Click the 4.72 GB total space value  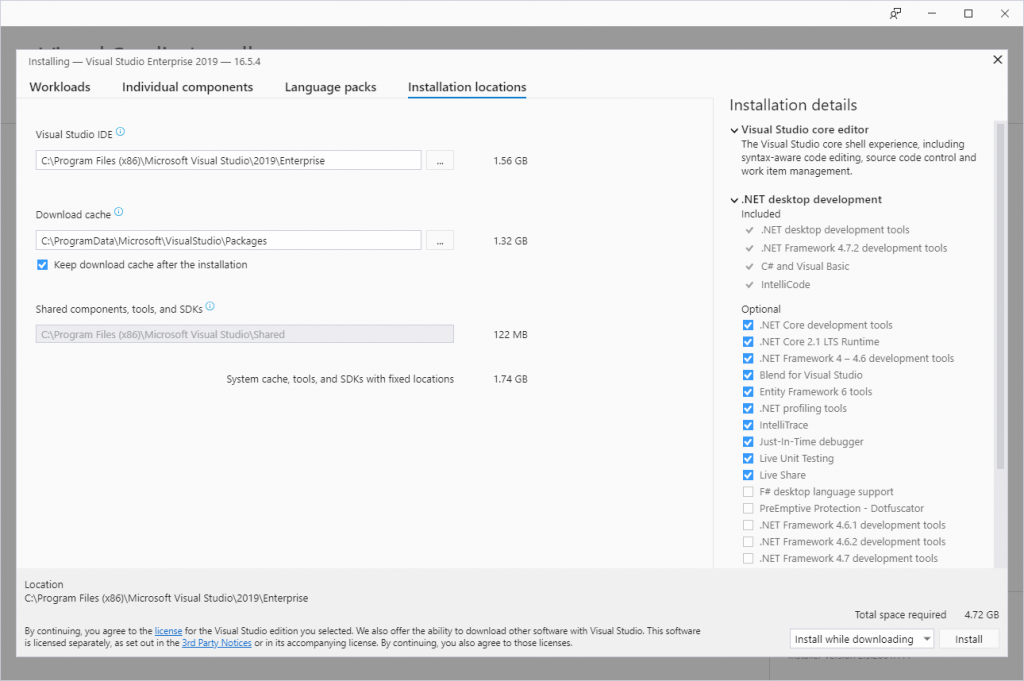coord(982,614)
